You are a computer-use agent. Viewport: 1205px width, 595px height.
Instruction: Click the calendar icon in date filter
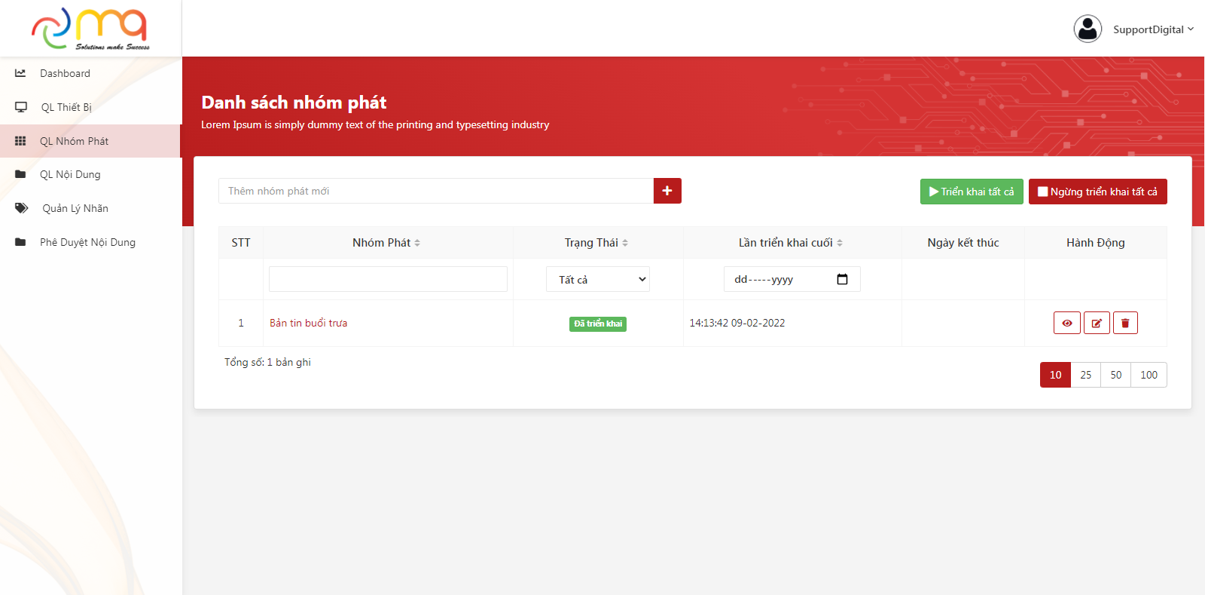pos(842,279)
